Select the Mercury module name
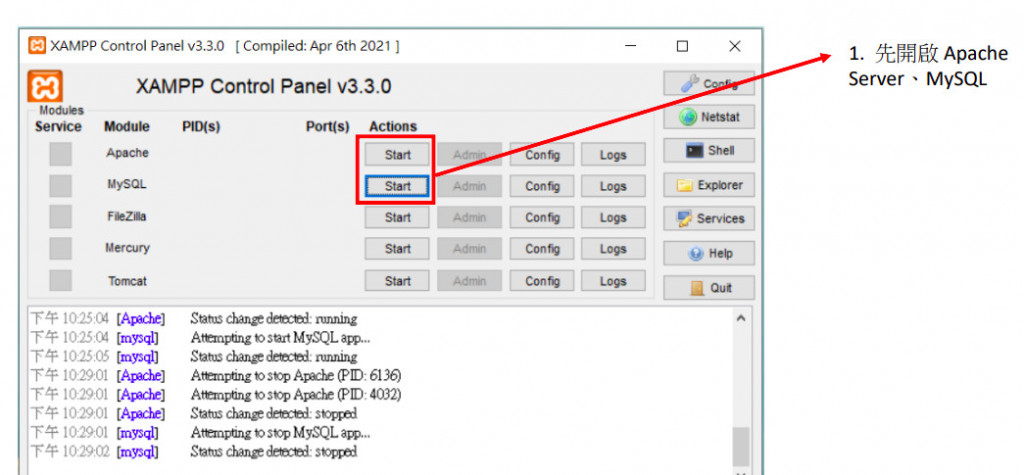 point(127,248)
